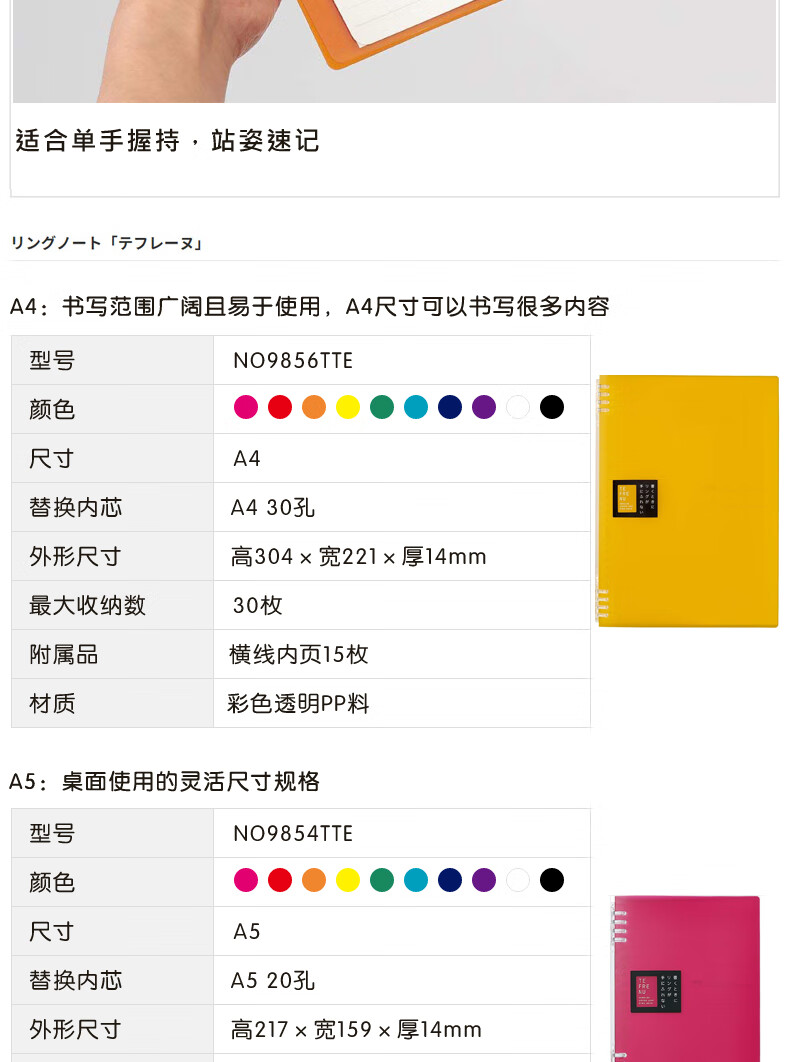Choose the black color dot in A4 table
The image size is (790, 1062).
(x=552, y=407)
